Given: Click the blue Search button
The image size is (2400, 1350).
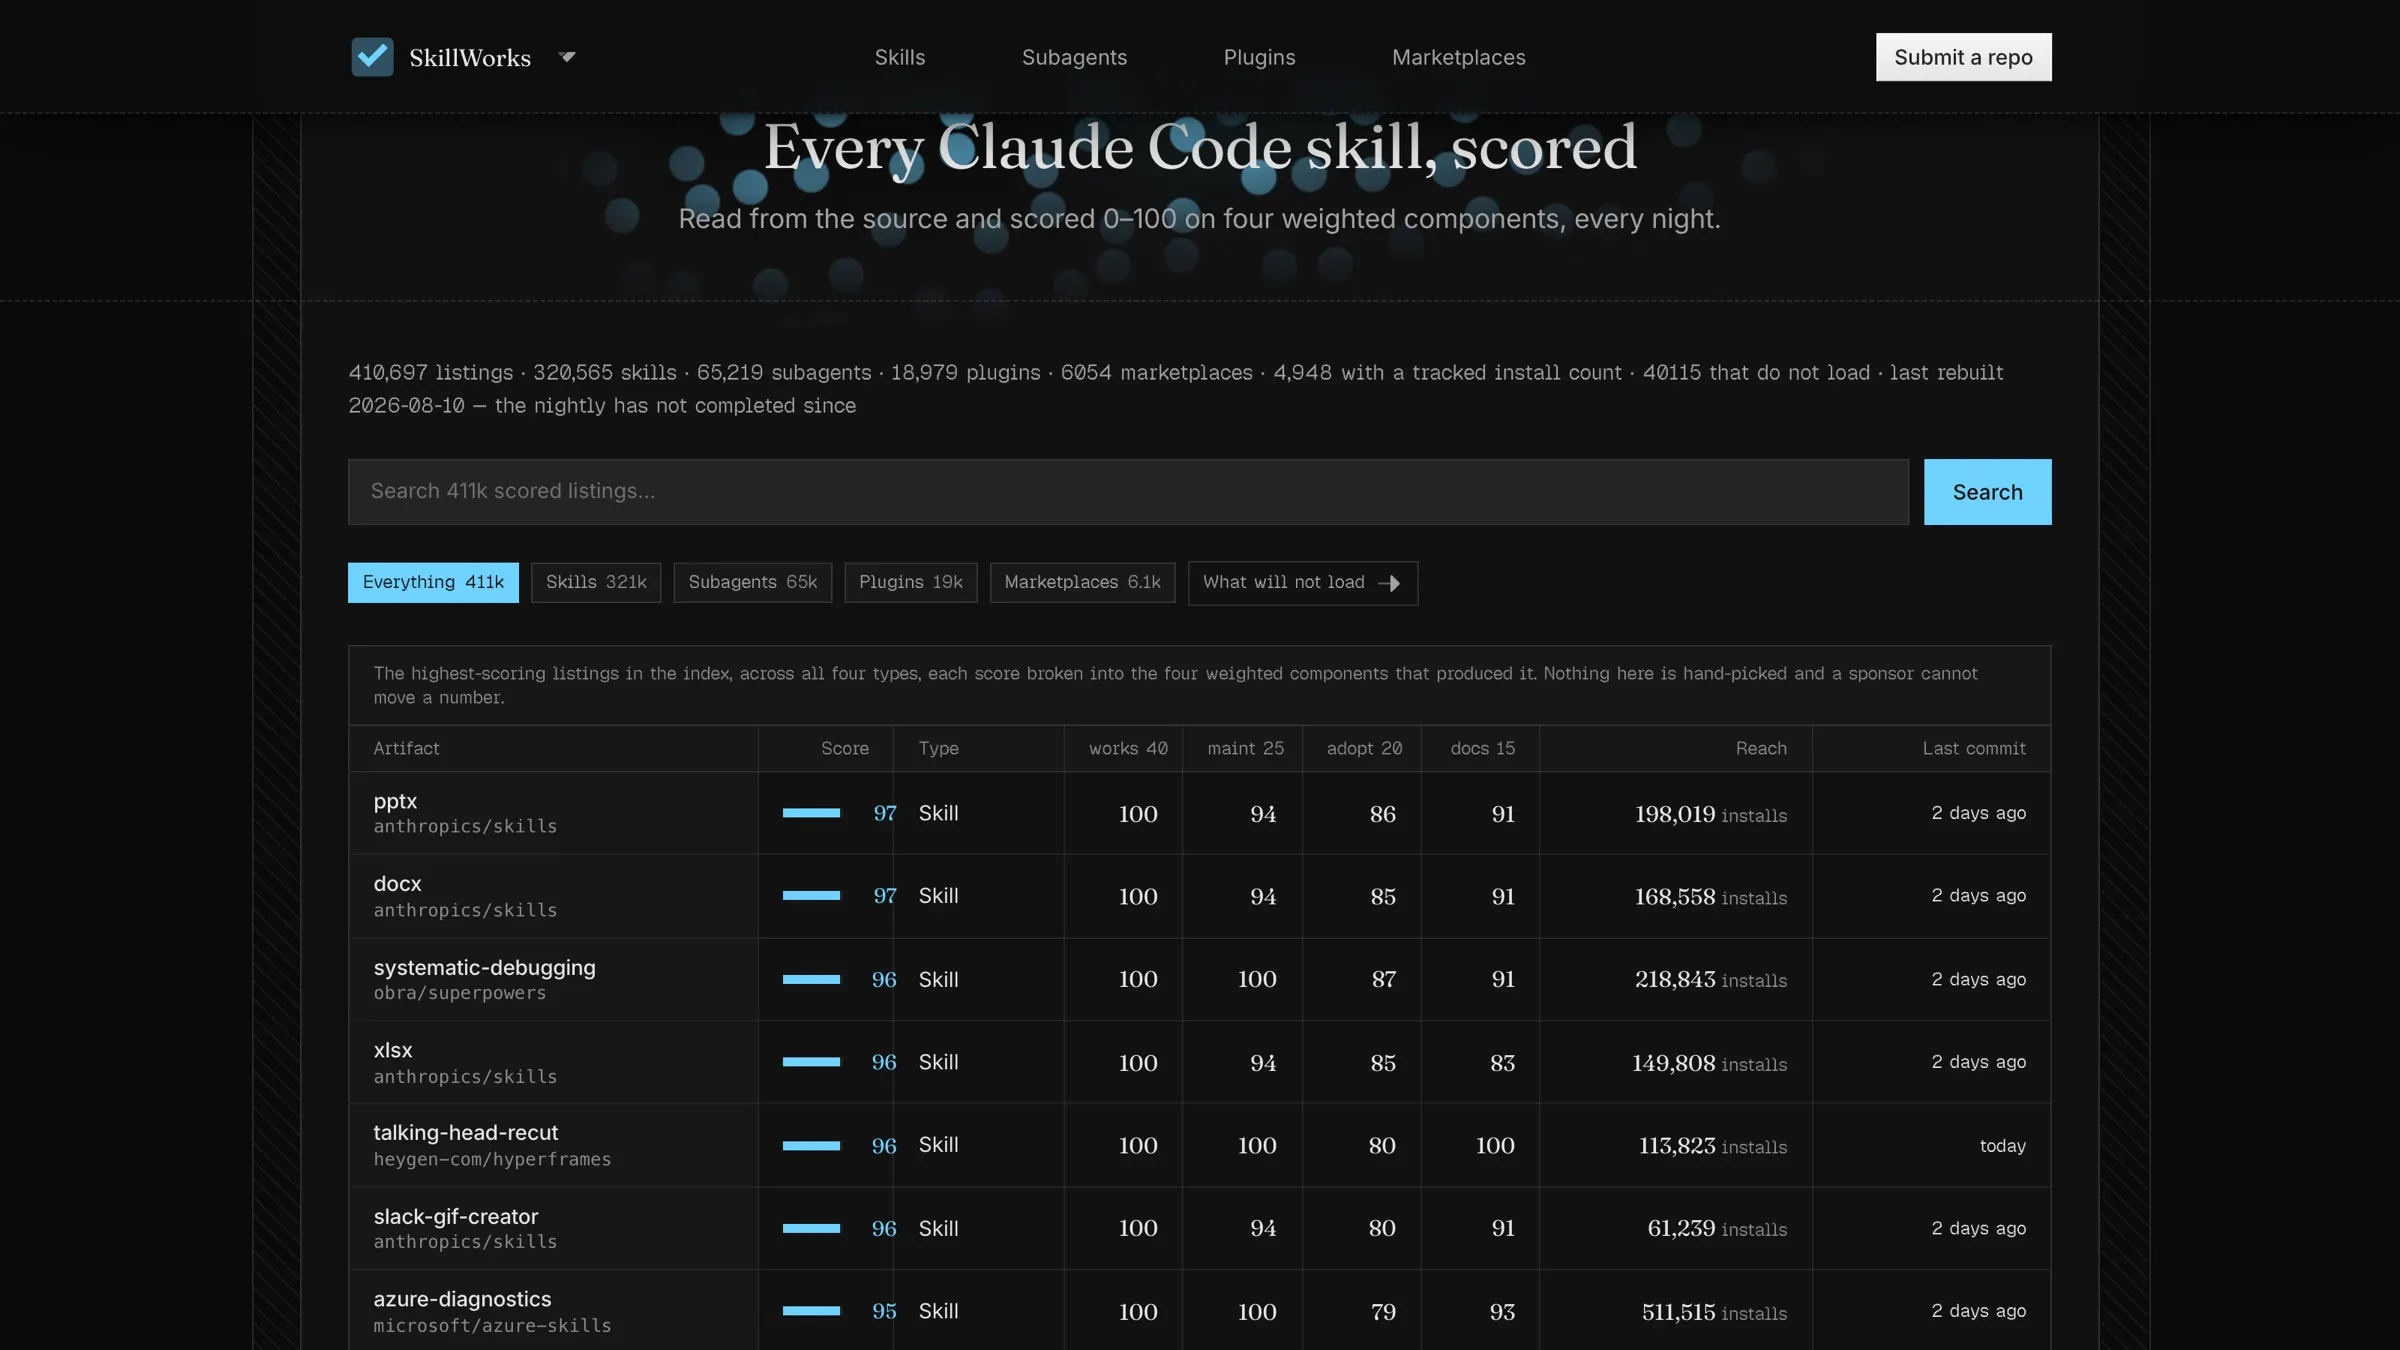Looking at the screenshot, I should pyautogui.click(x=1987, y=492).
